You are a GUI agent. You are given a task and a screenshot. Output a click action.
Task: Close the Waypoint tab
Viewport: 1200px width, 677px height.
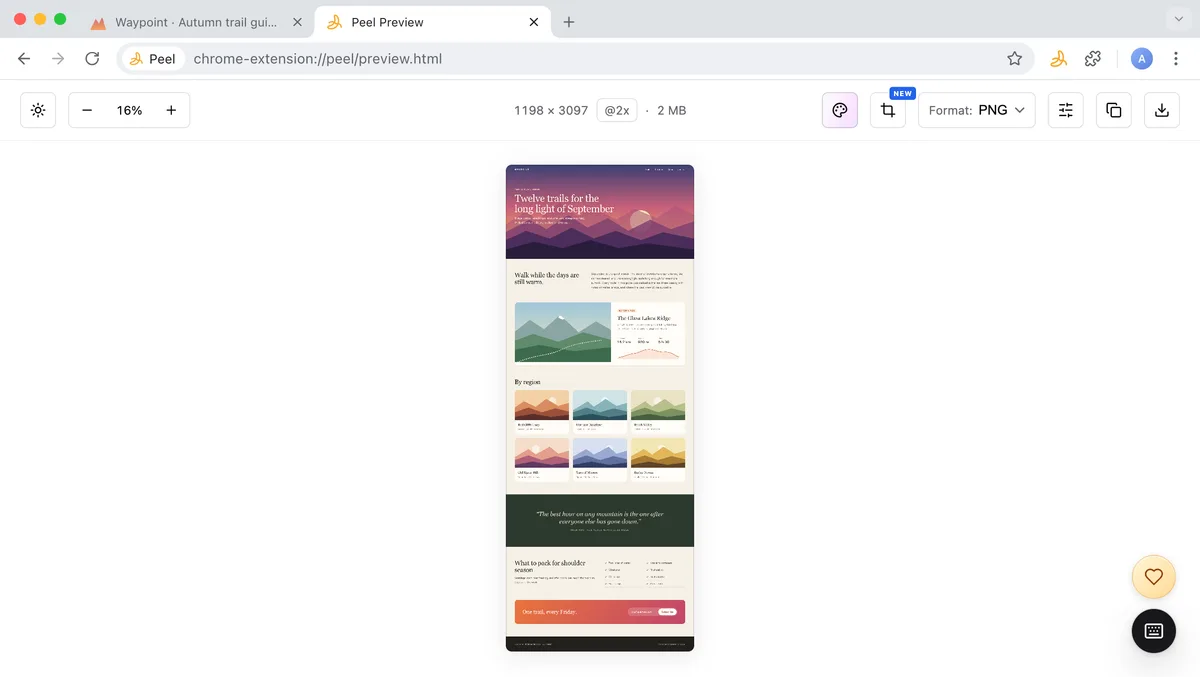point(297,22)
